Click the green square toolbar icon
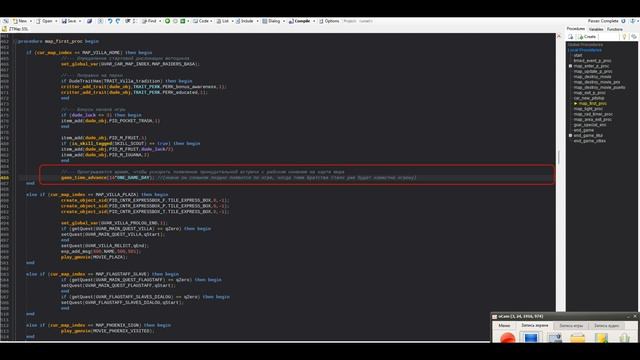The image size is (640, 360). coord(183,21)
